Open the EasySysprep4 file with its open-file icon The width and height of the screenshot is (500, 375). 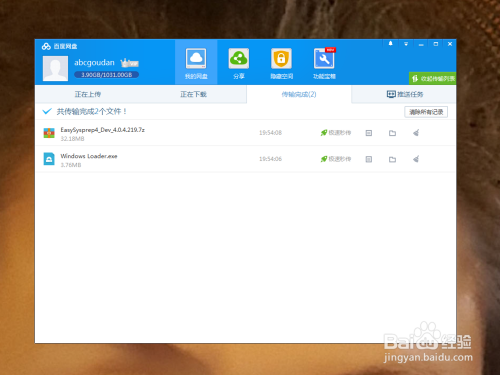369,133
